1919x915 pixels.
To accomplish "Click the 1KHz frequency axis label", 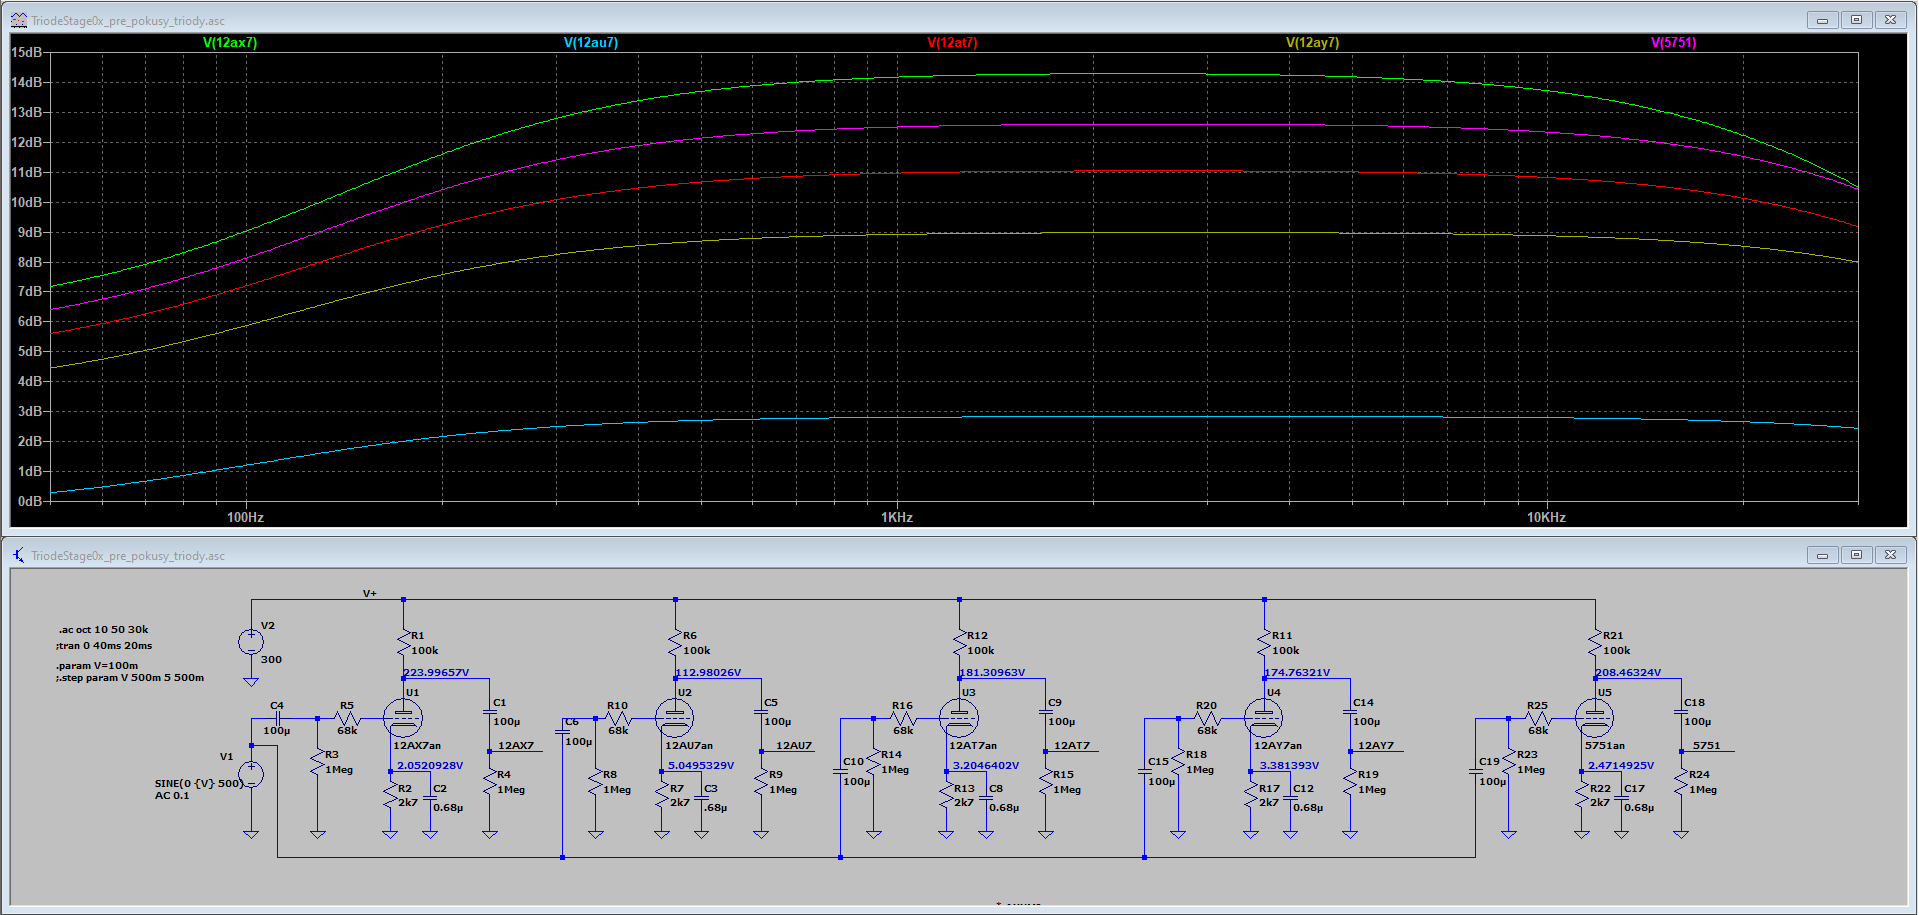I will pos(897,518).
